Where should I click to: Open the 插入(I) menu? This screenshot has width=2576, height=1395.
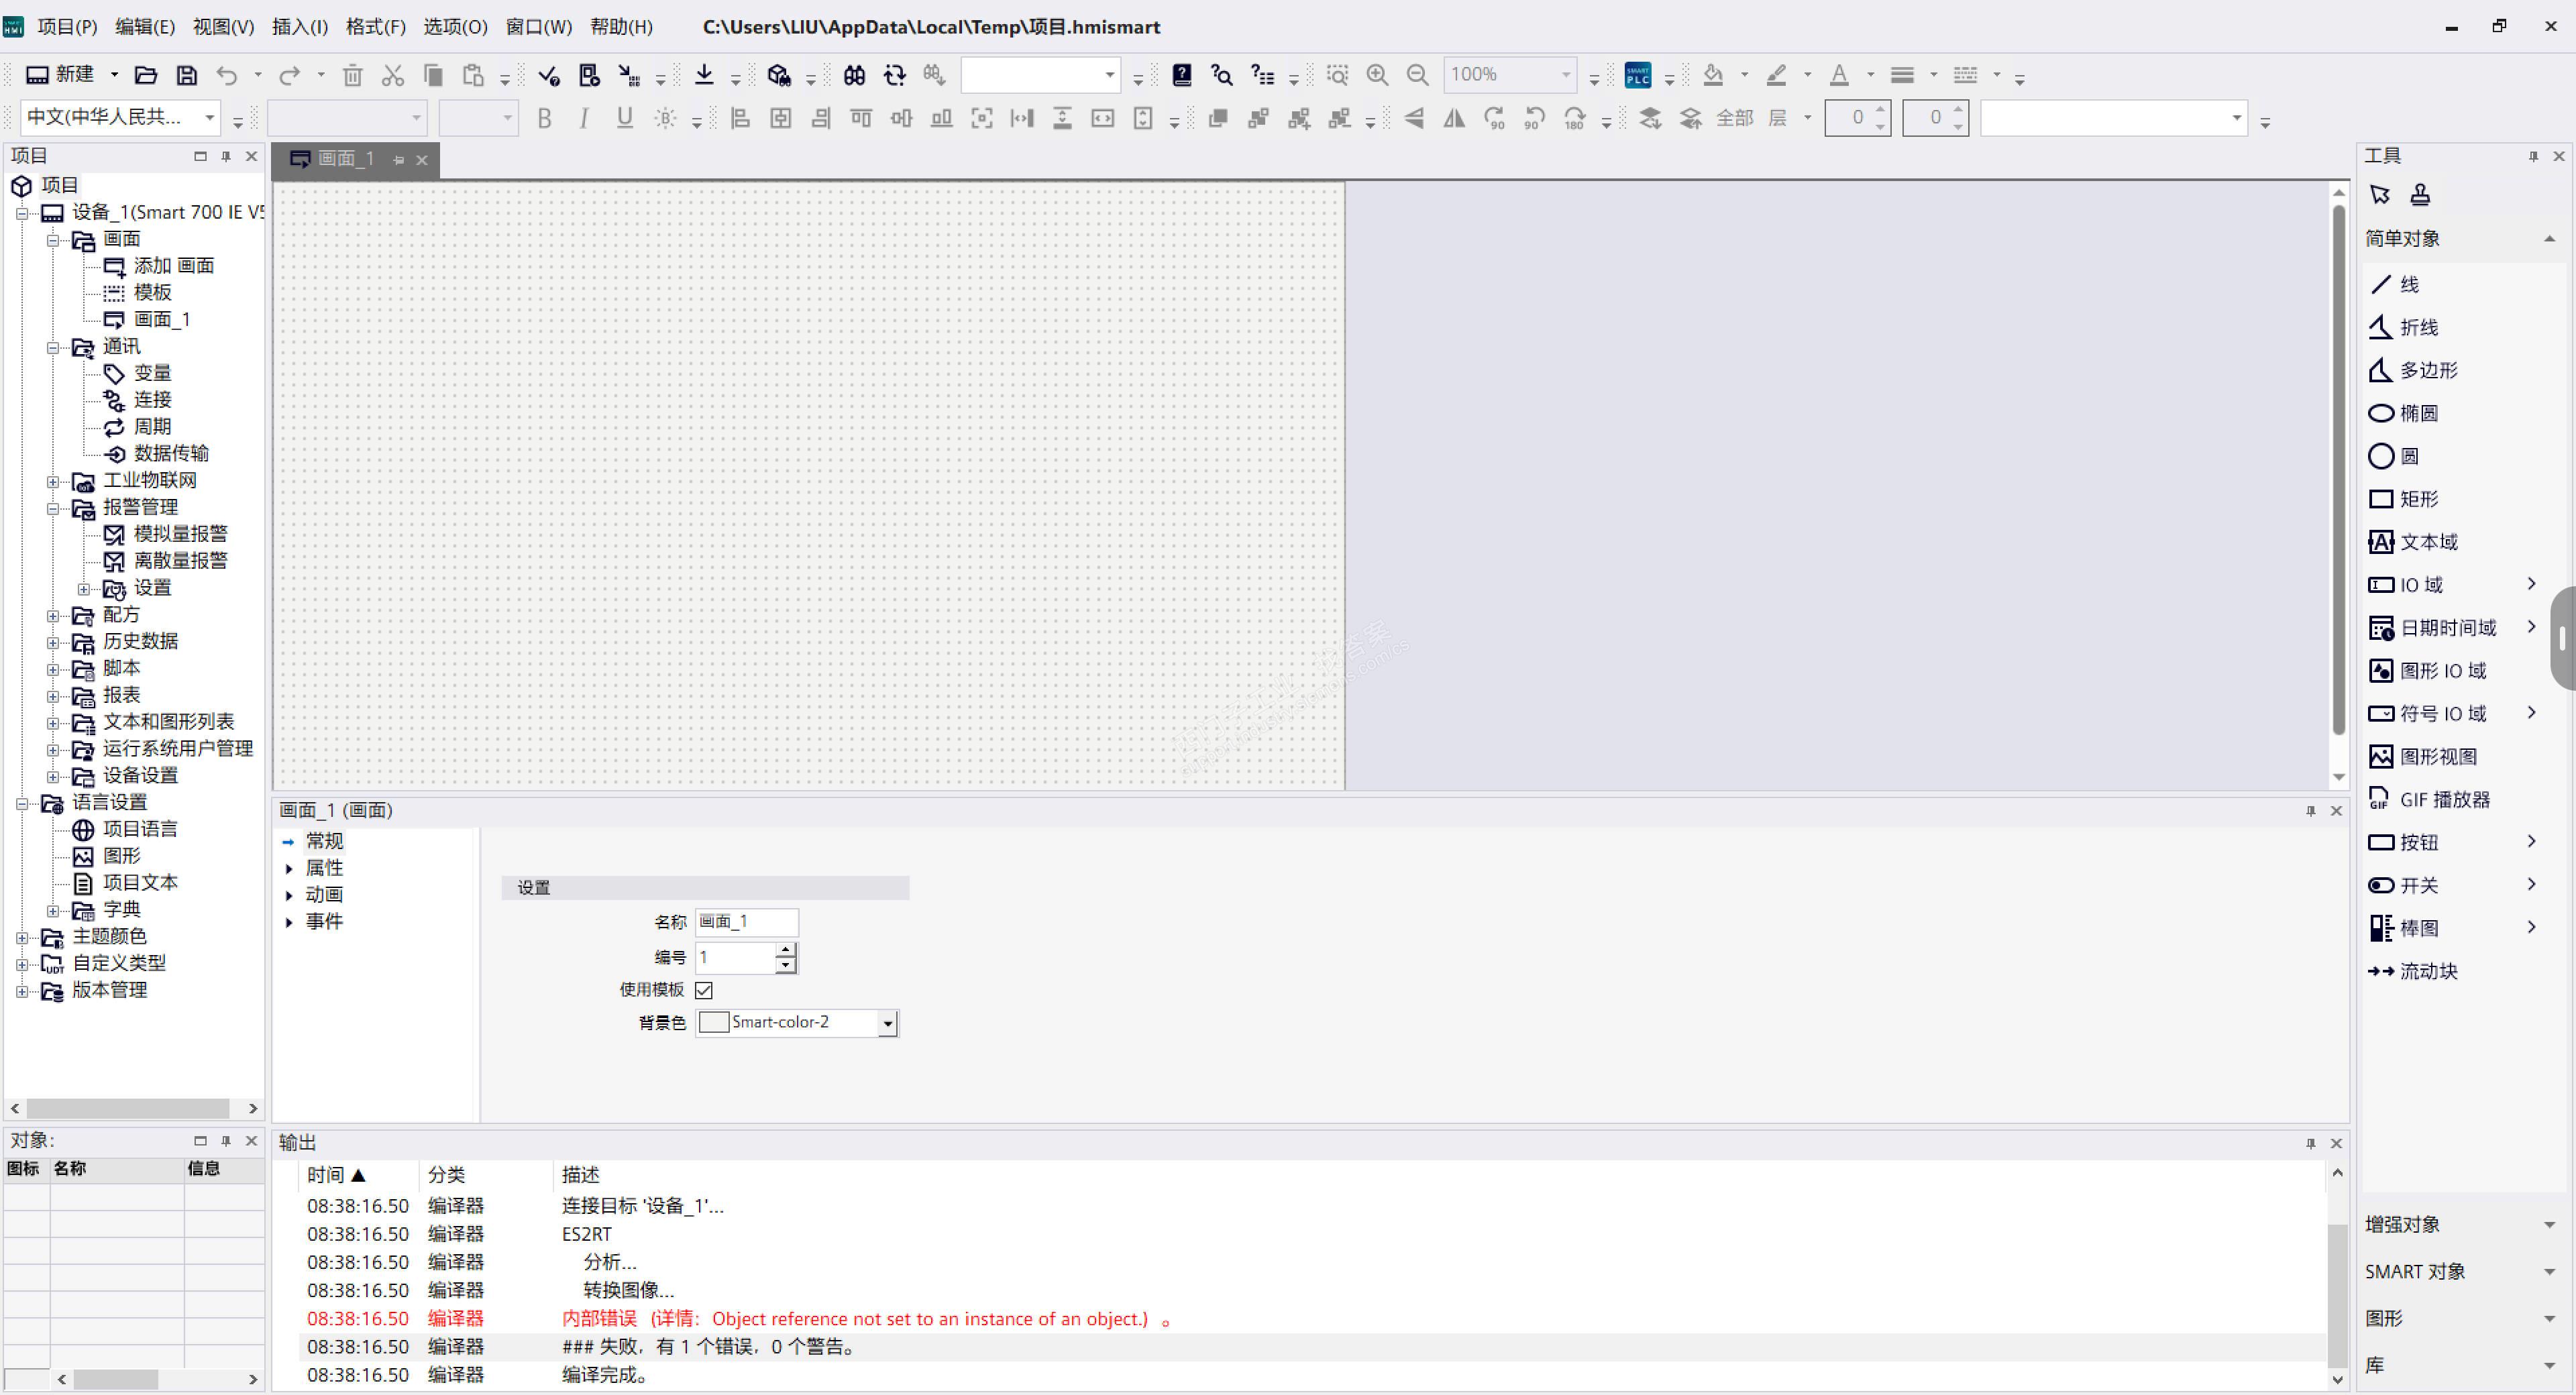(299, 27)
